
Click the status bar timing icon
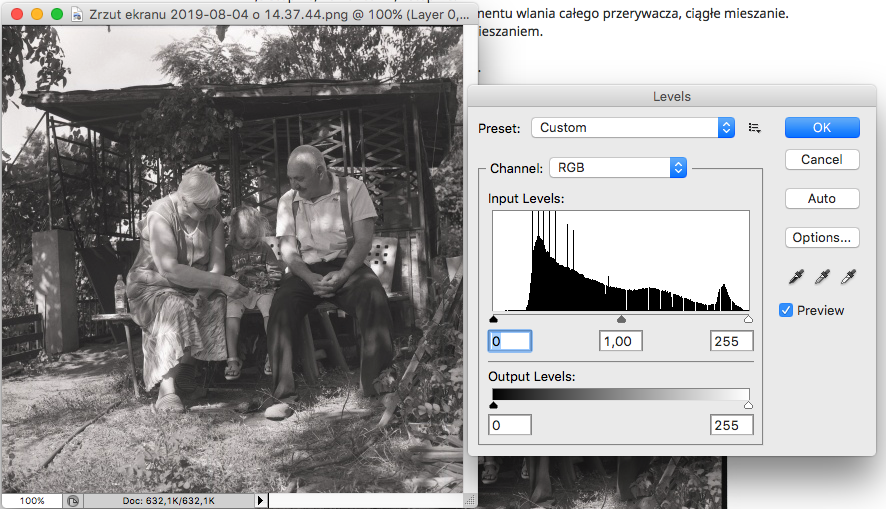(x=73, y=500)
